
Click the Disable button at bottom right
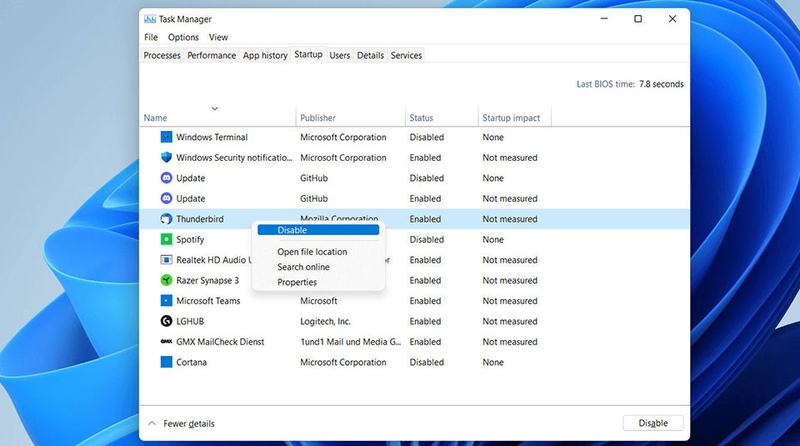pyautogui.click(x=653, y=423)
